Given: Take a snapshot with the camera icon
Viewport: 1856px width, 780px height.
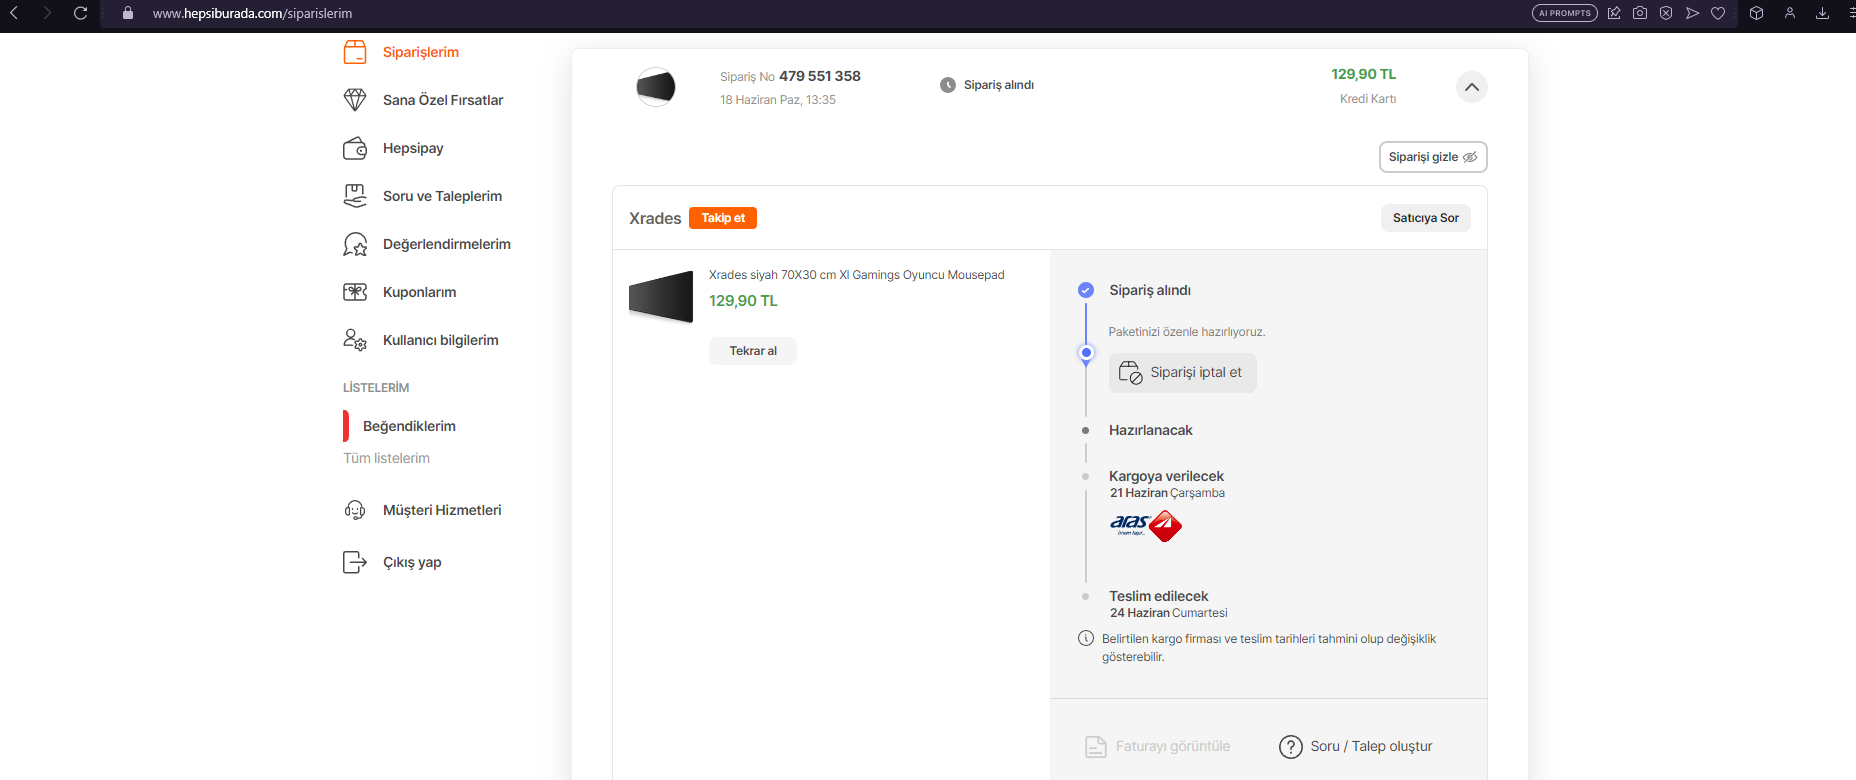Looking at the screenshot, I should point(1640,13).
